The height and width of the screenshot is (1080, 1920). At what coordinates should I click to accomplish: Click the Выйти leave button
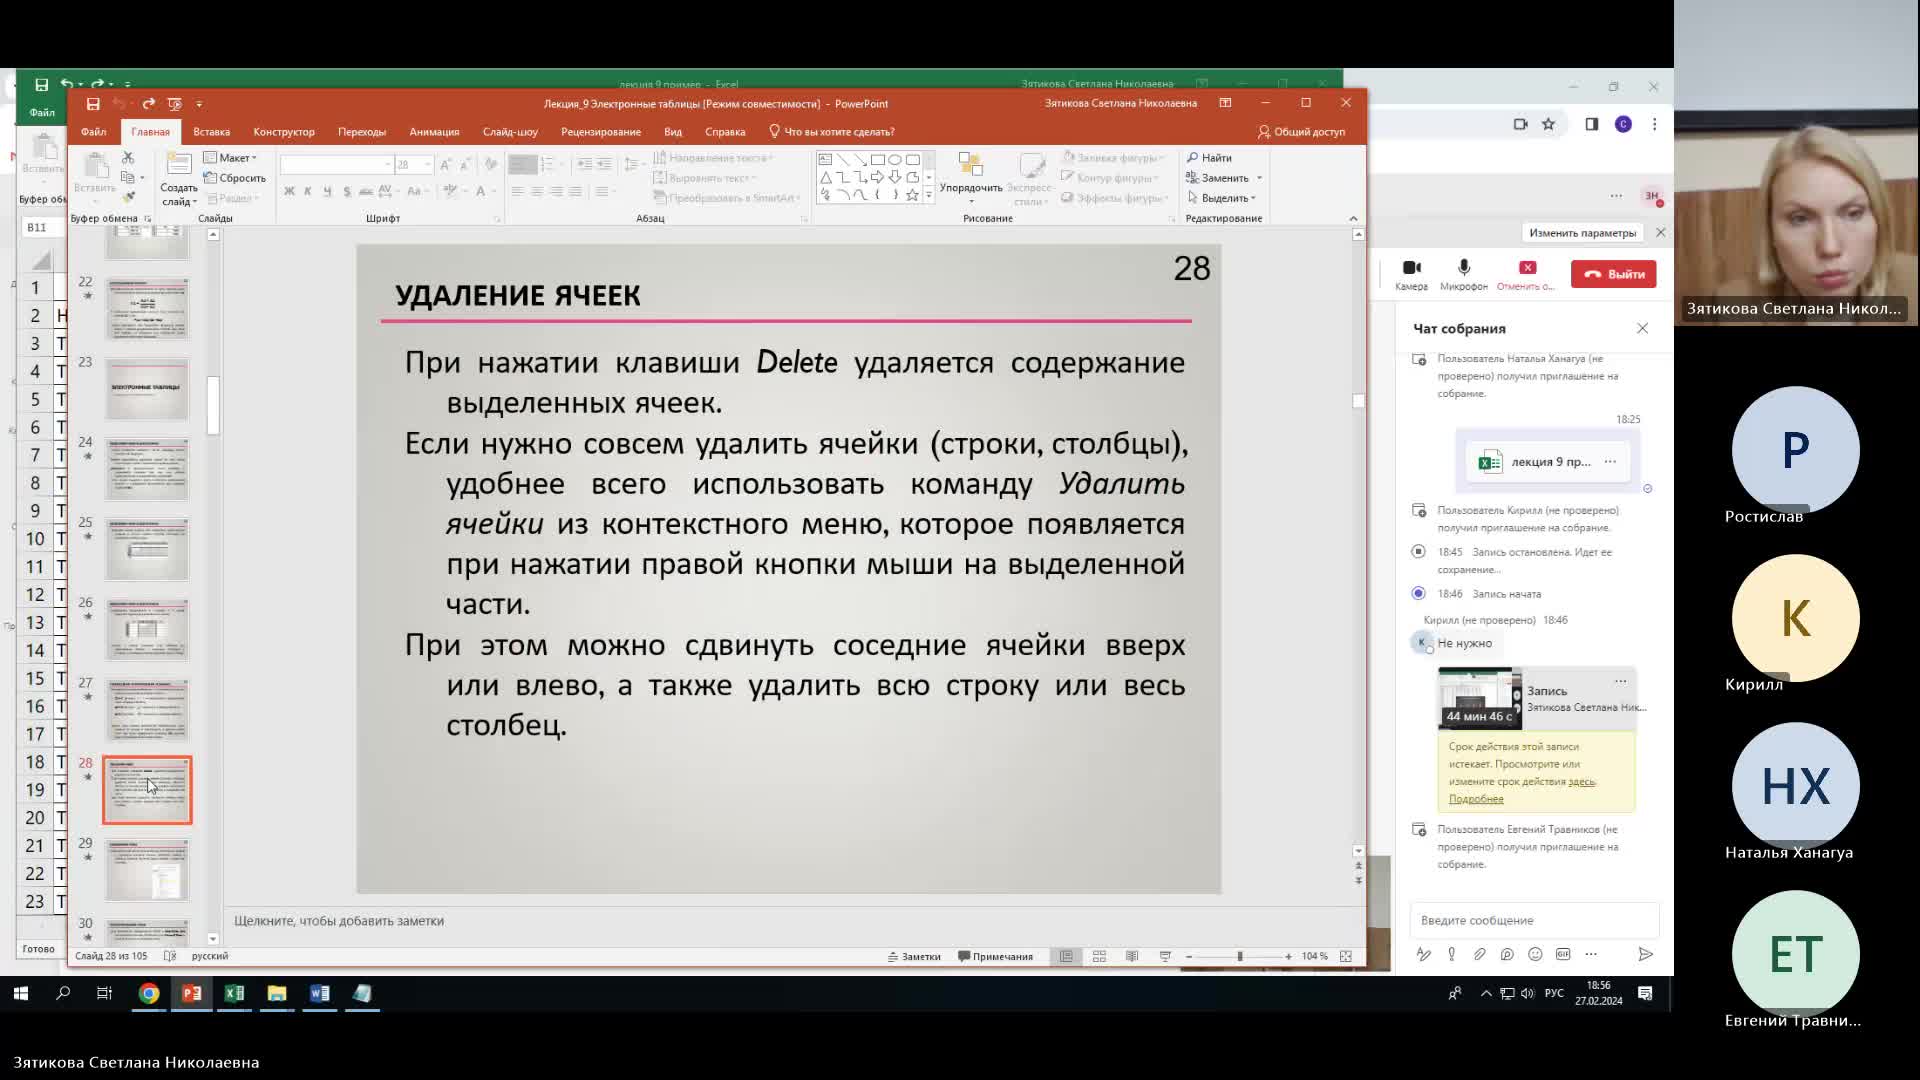(x=1614, y=274)
